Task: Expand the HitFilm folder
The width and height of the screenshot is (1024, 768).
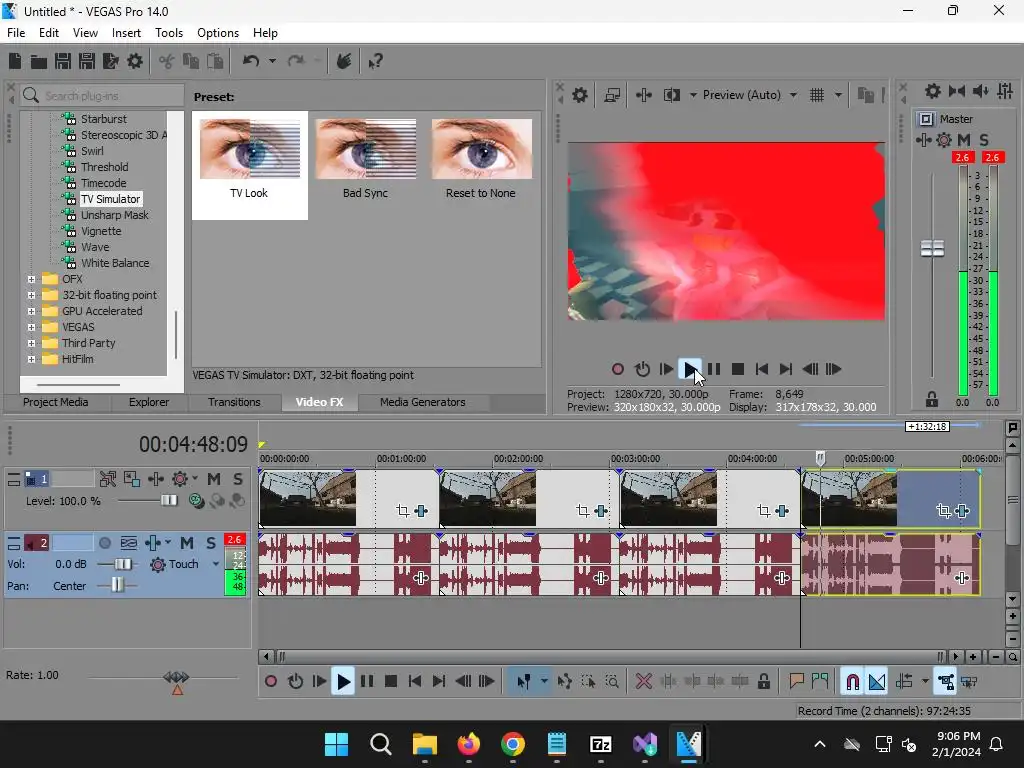Action: click(x=31, y=359)
